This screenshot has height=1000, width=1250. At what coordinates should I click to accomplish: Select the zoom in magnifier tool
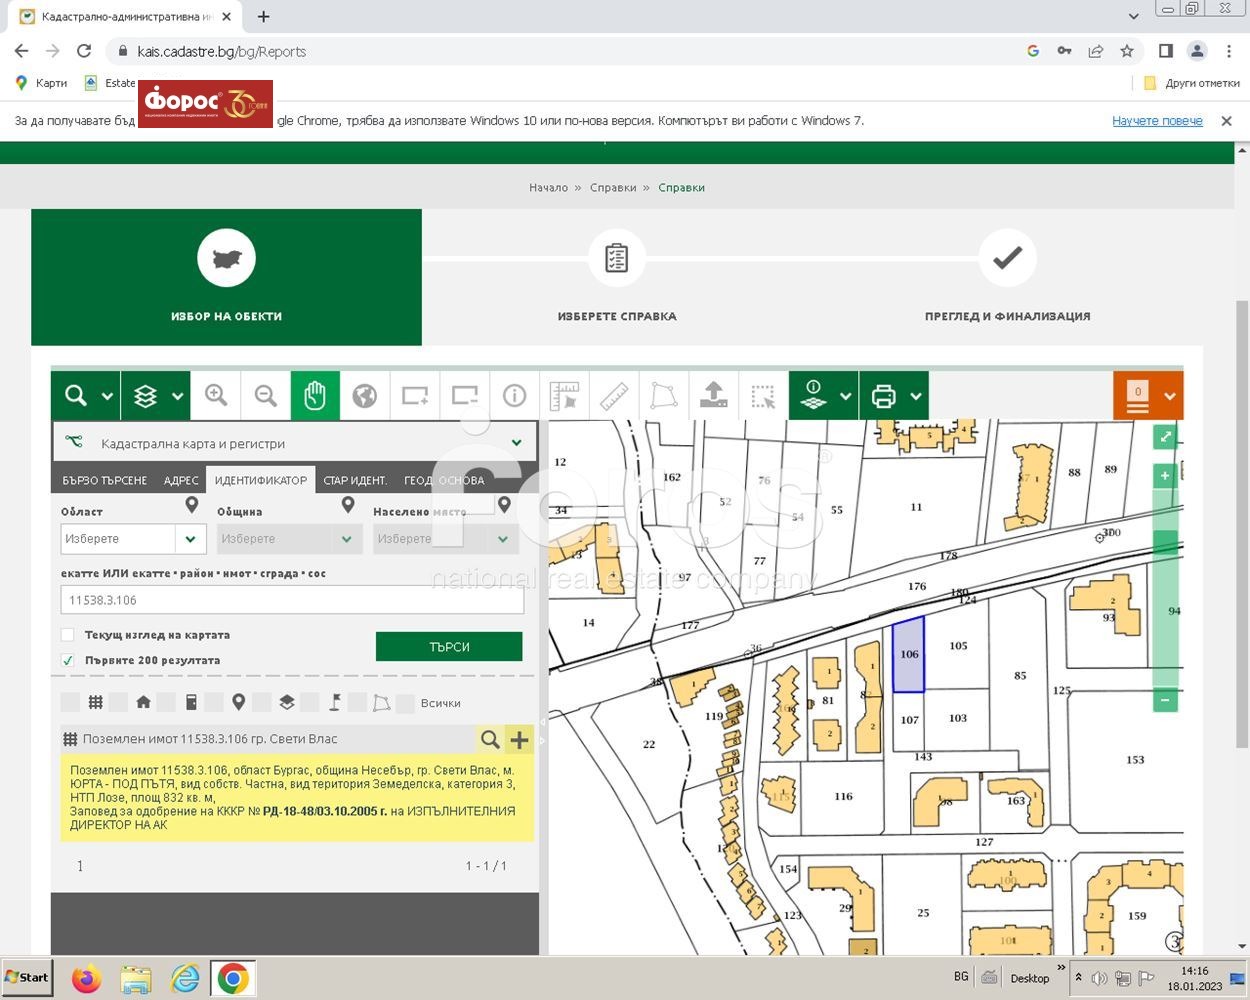point(216,396)
